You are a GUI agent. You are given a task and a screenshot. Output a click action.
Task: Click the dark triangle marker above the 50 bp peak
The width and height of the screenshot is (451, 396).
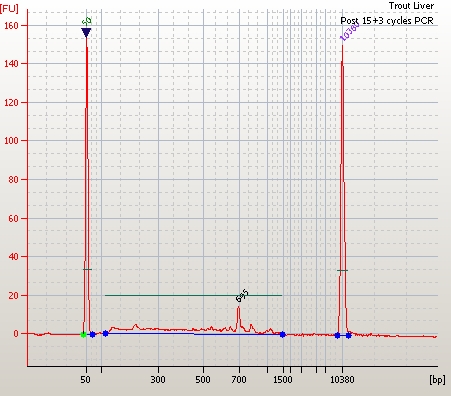point(86,33)
